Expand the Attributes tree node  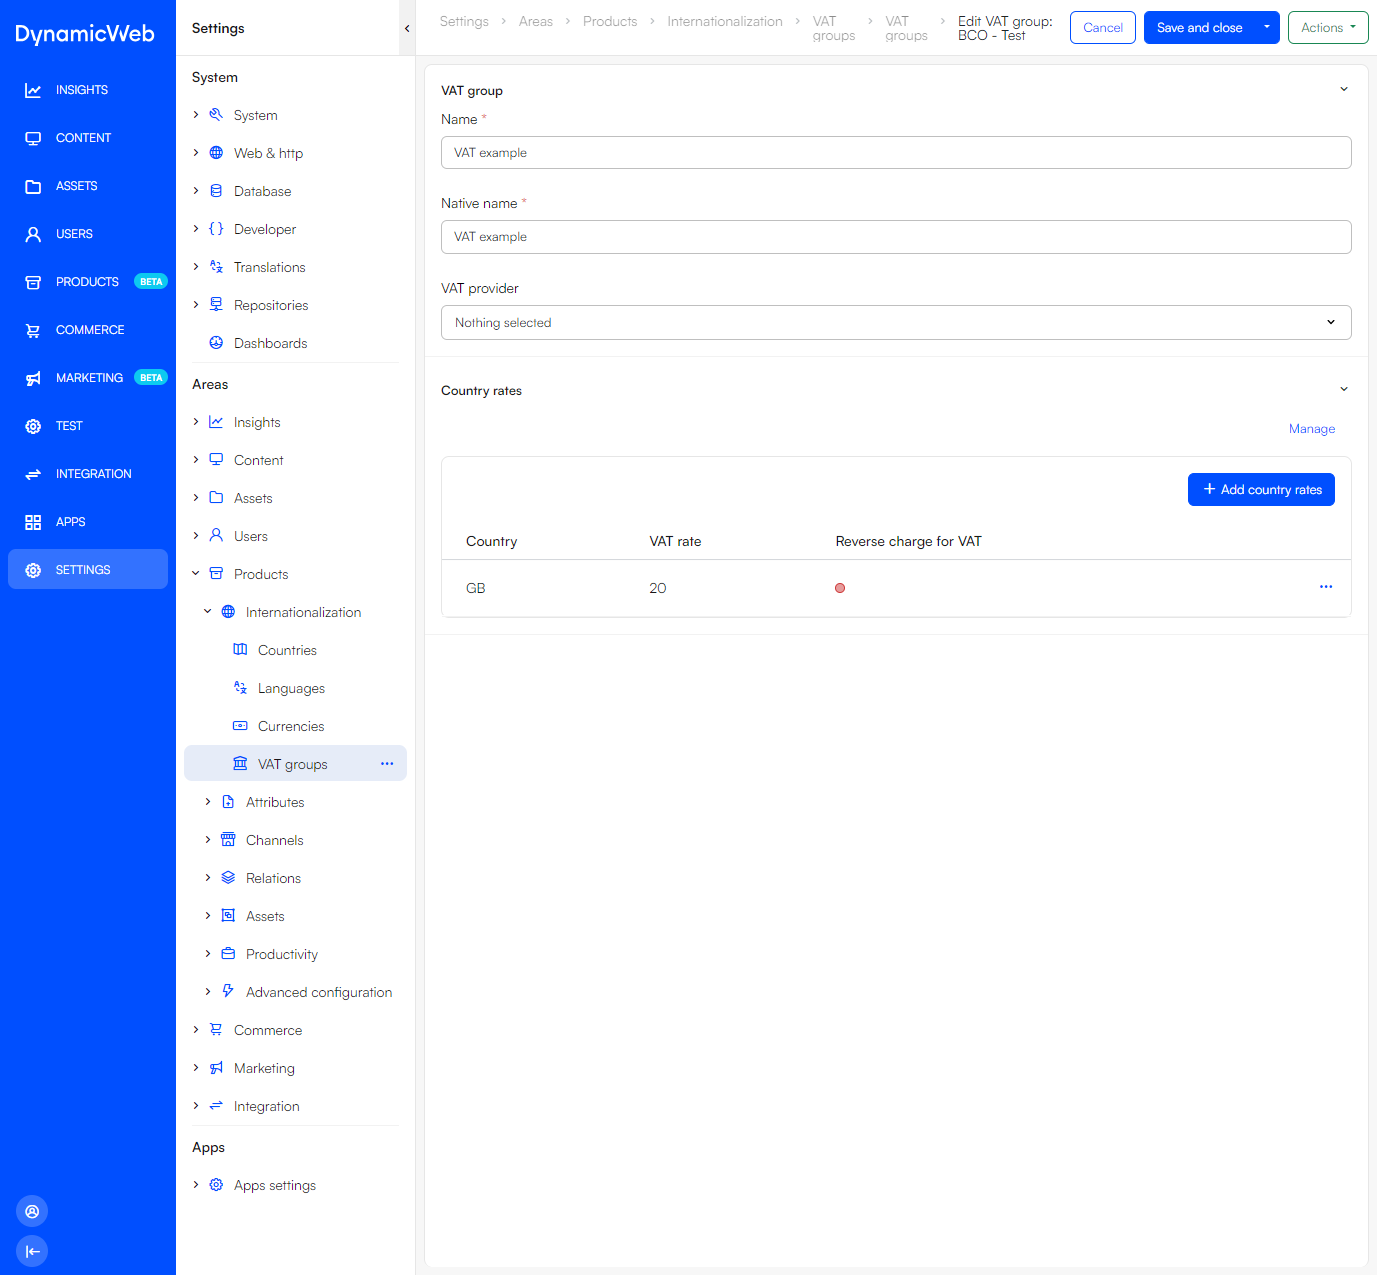[x=208, y=802]
